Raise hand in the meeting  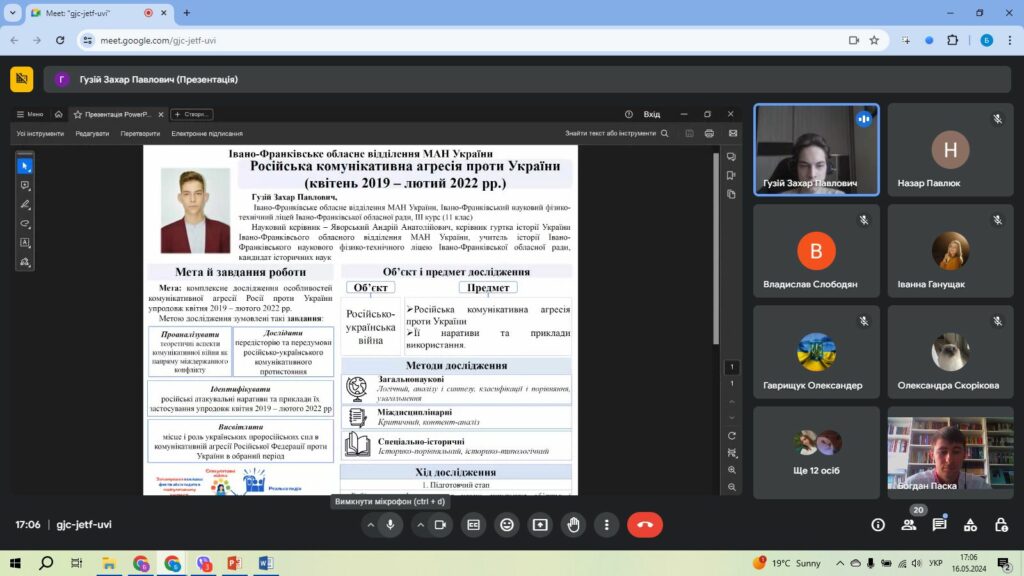(573, 524)
